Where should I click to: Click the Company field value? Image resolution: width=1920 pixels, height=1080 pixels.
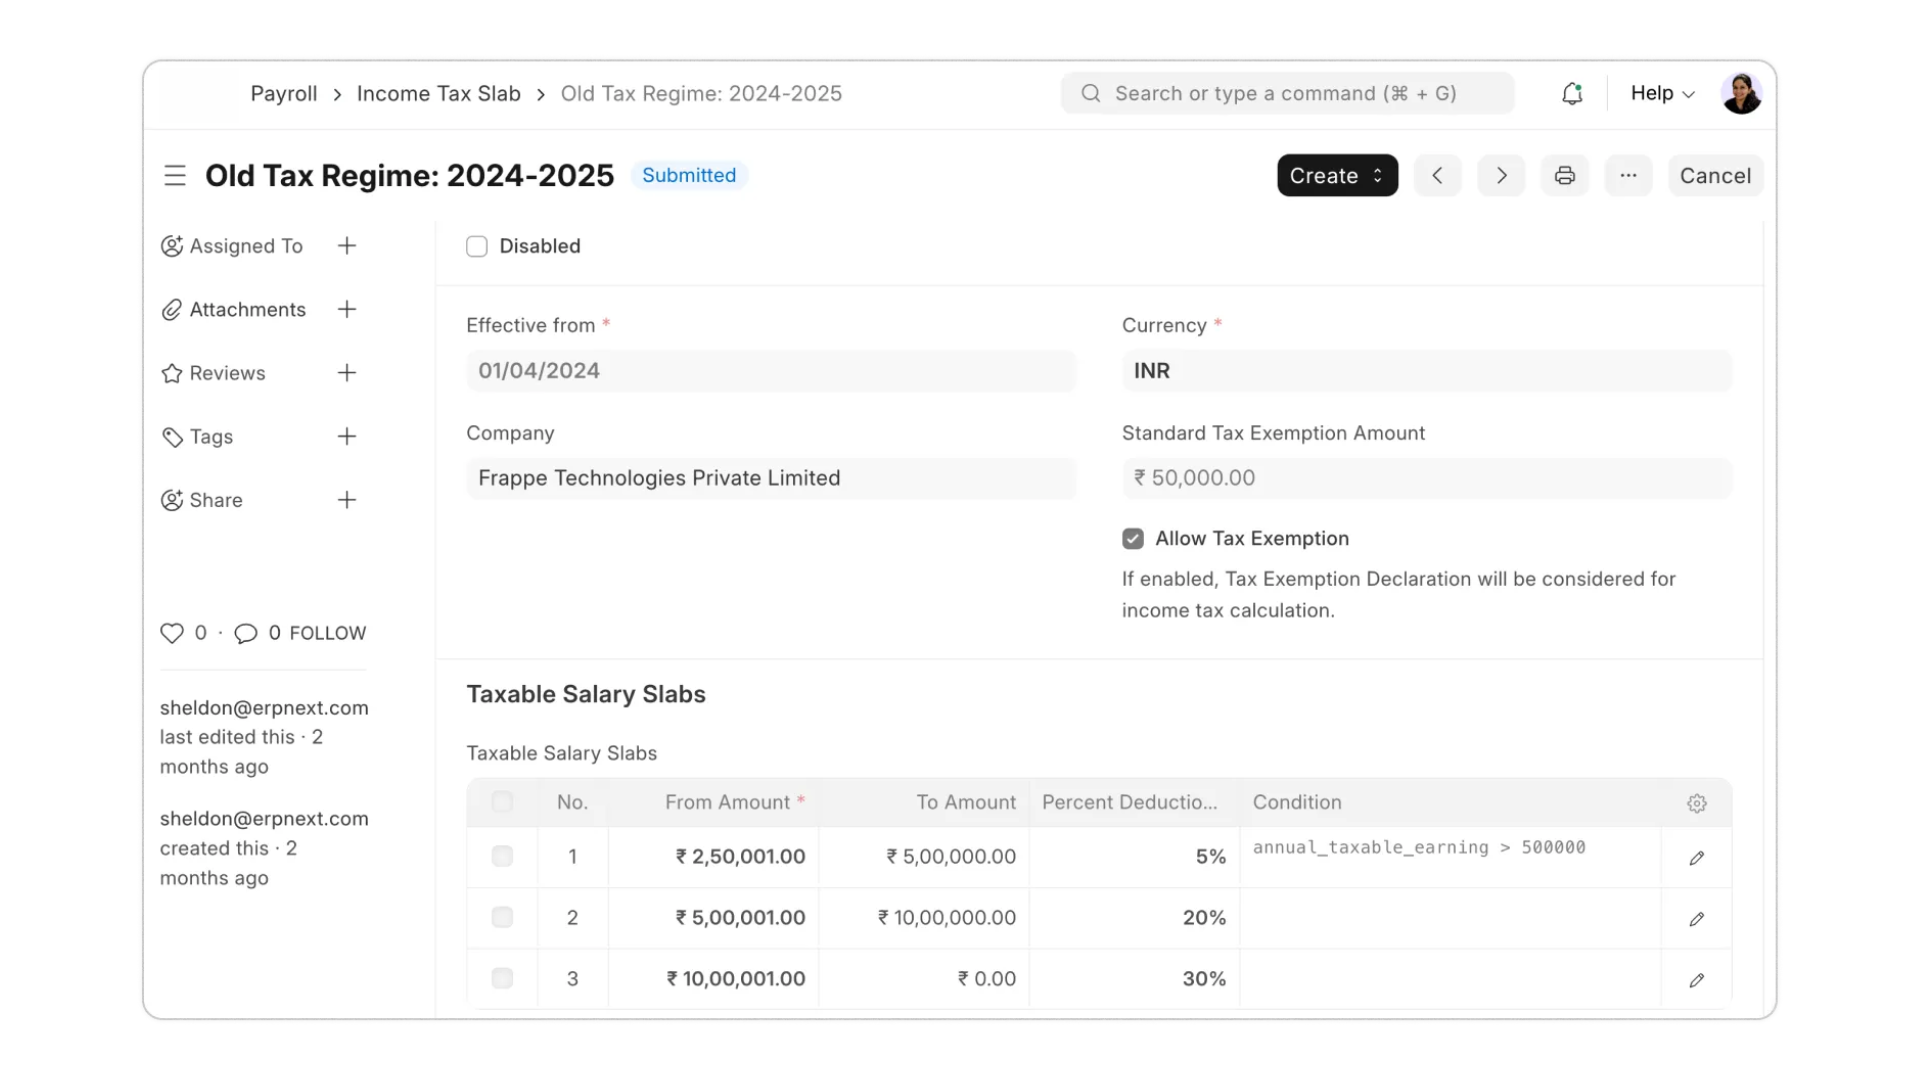771,478
